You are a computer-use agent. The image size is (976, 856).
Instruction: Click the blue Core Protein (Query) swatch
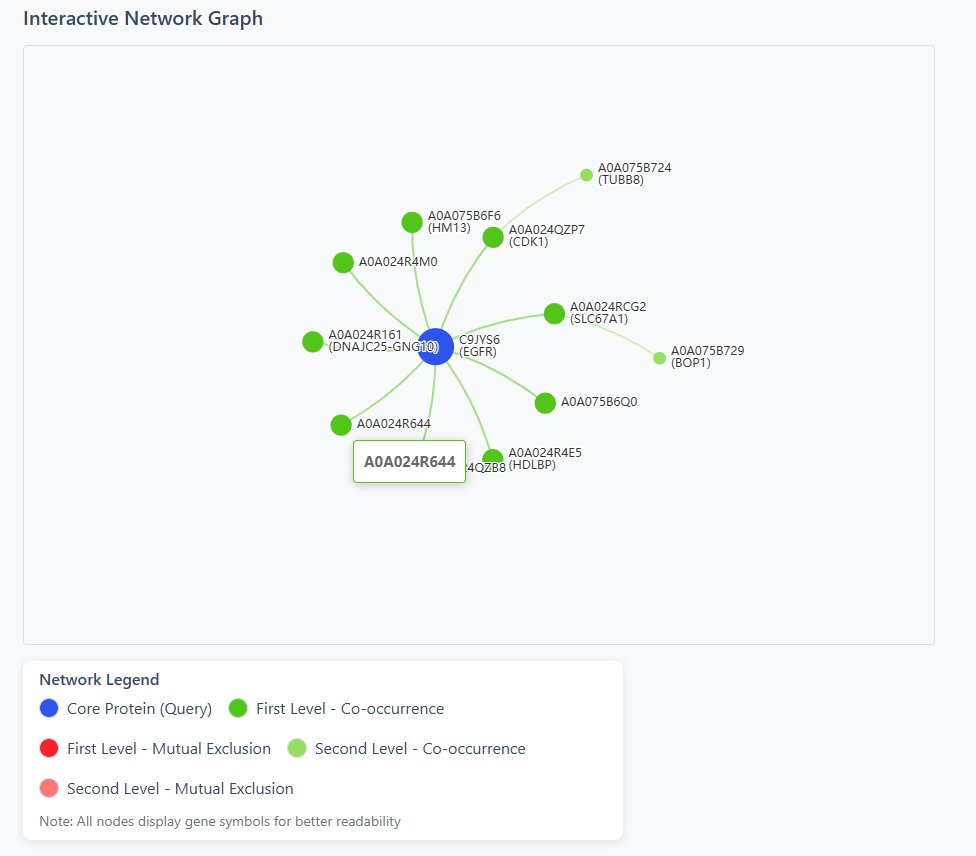pyautogui.click(x=47, y=708)
